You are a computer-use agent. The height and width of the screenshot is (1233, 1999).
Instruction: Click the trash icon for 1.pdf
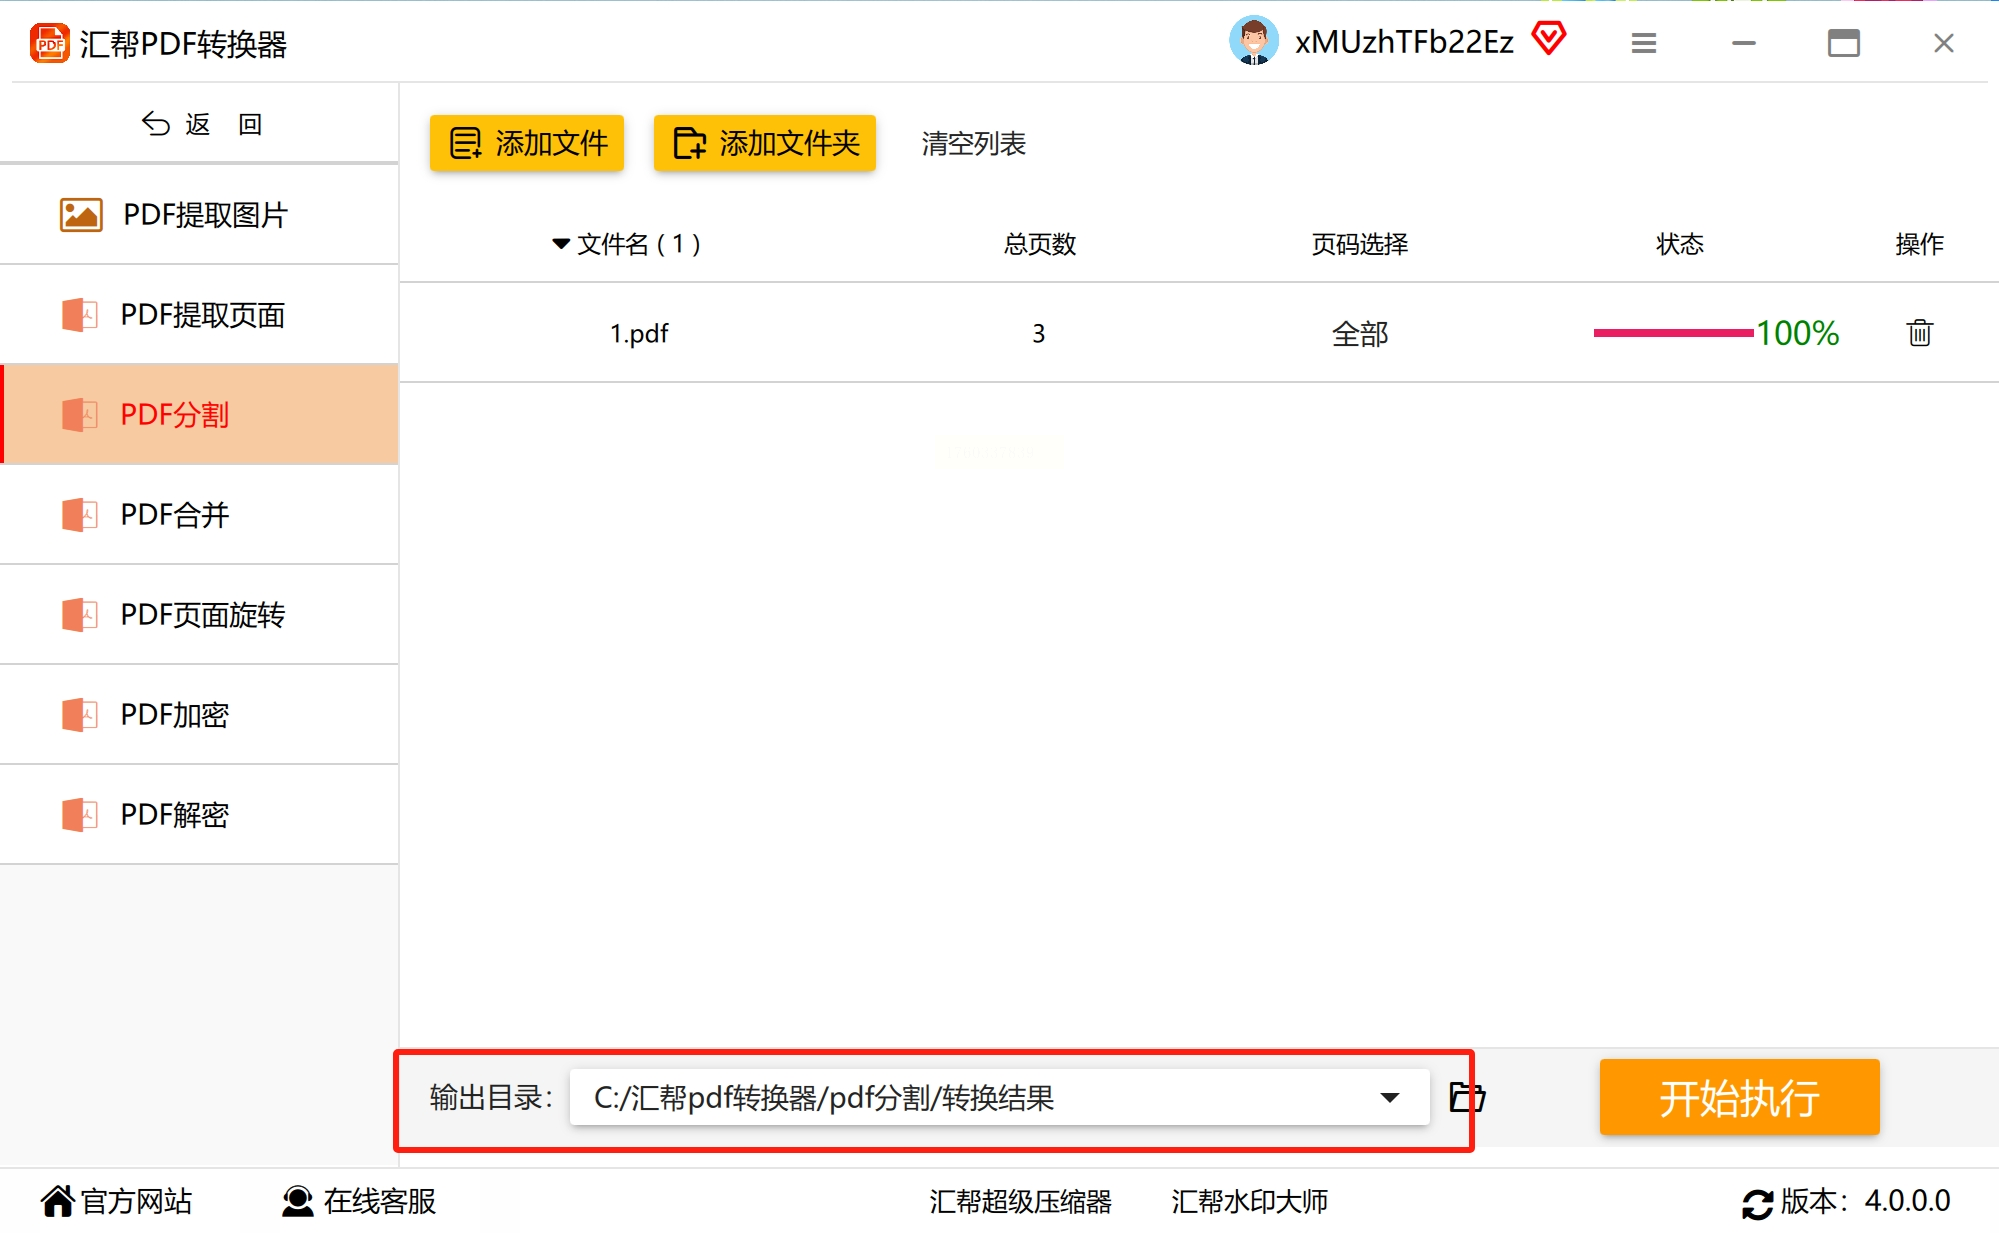click(x=1919, y=333)
